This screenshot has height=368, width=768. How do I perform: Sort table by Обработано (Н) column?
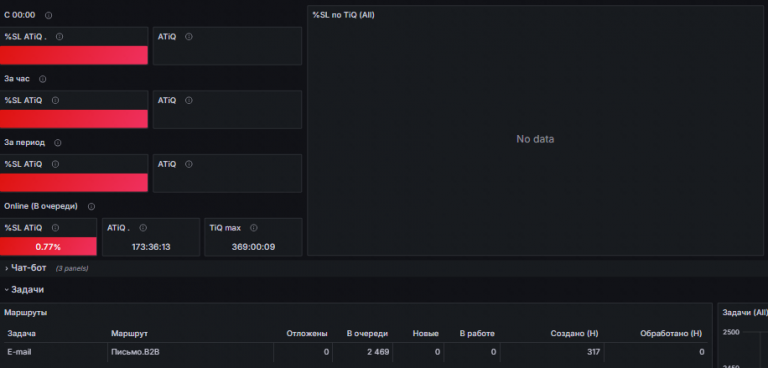(x=671, y=333)
